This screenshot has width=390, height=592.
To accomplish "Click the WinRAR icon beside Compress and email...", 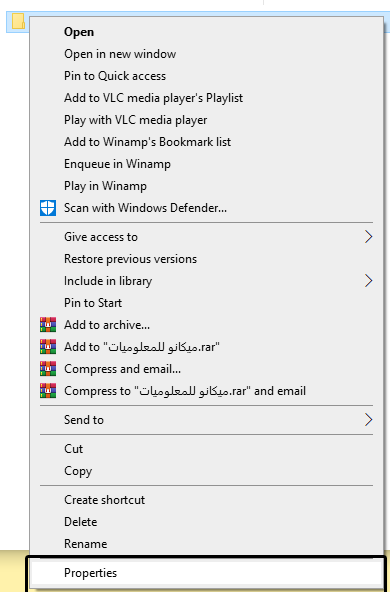I will click(x=48, y=368).
